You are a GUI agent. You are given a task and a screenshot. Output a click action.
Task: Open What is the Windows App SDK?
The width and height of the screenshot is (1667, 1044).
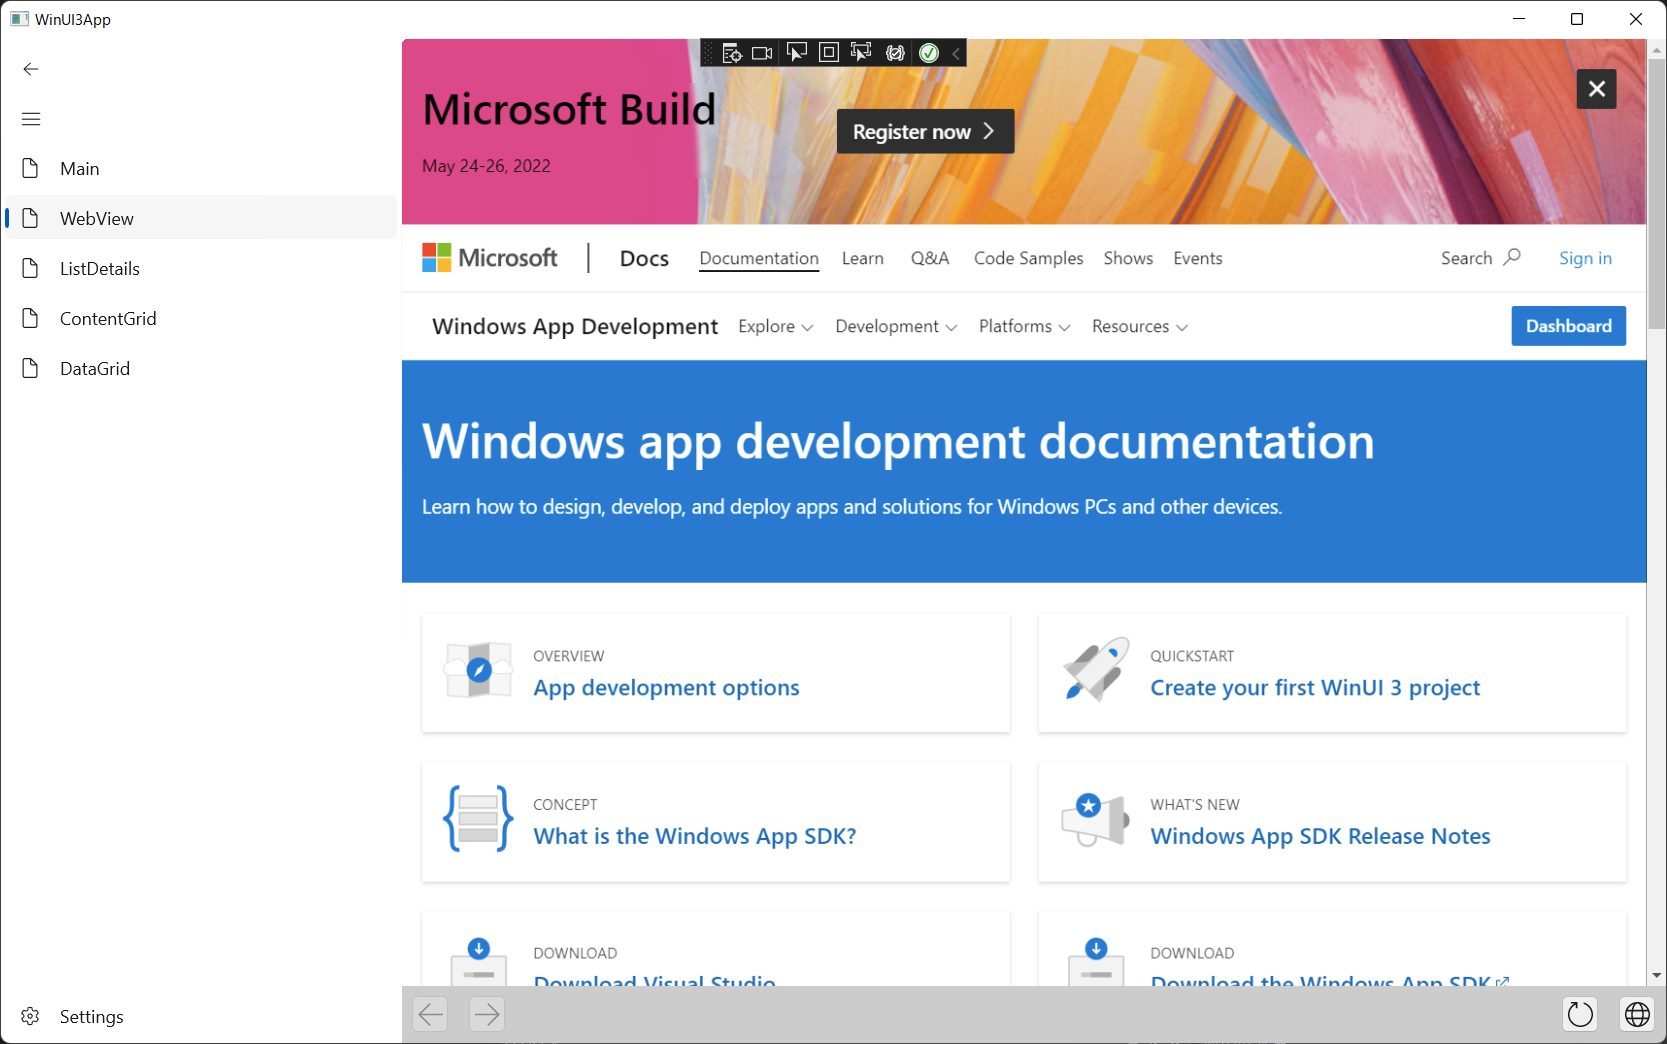[x=695, y=836]
